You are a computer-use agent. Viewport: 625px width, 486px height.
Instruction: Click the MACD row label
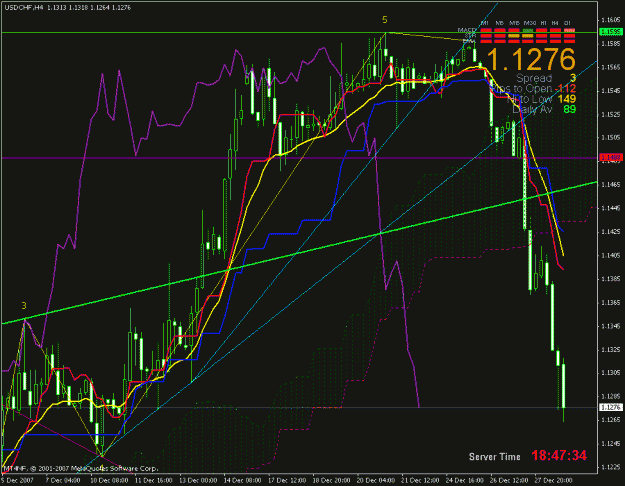467,30
